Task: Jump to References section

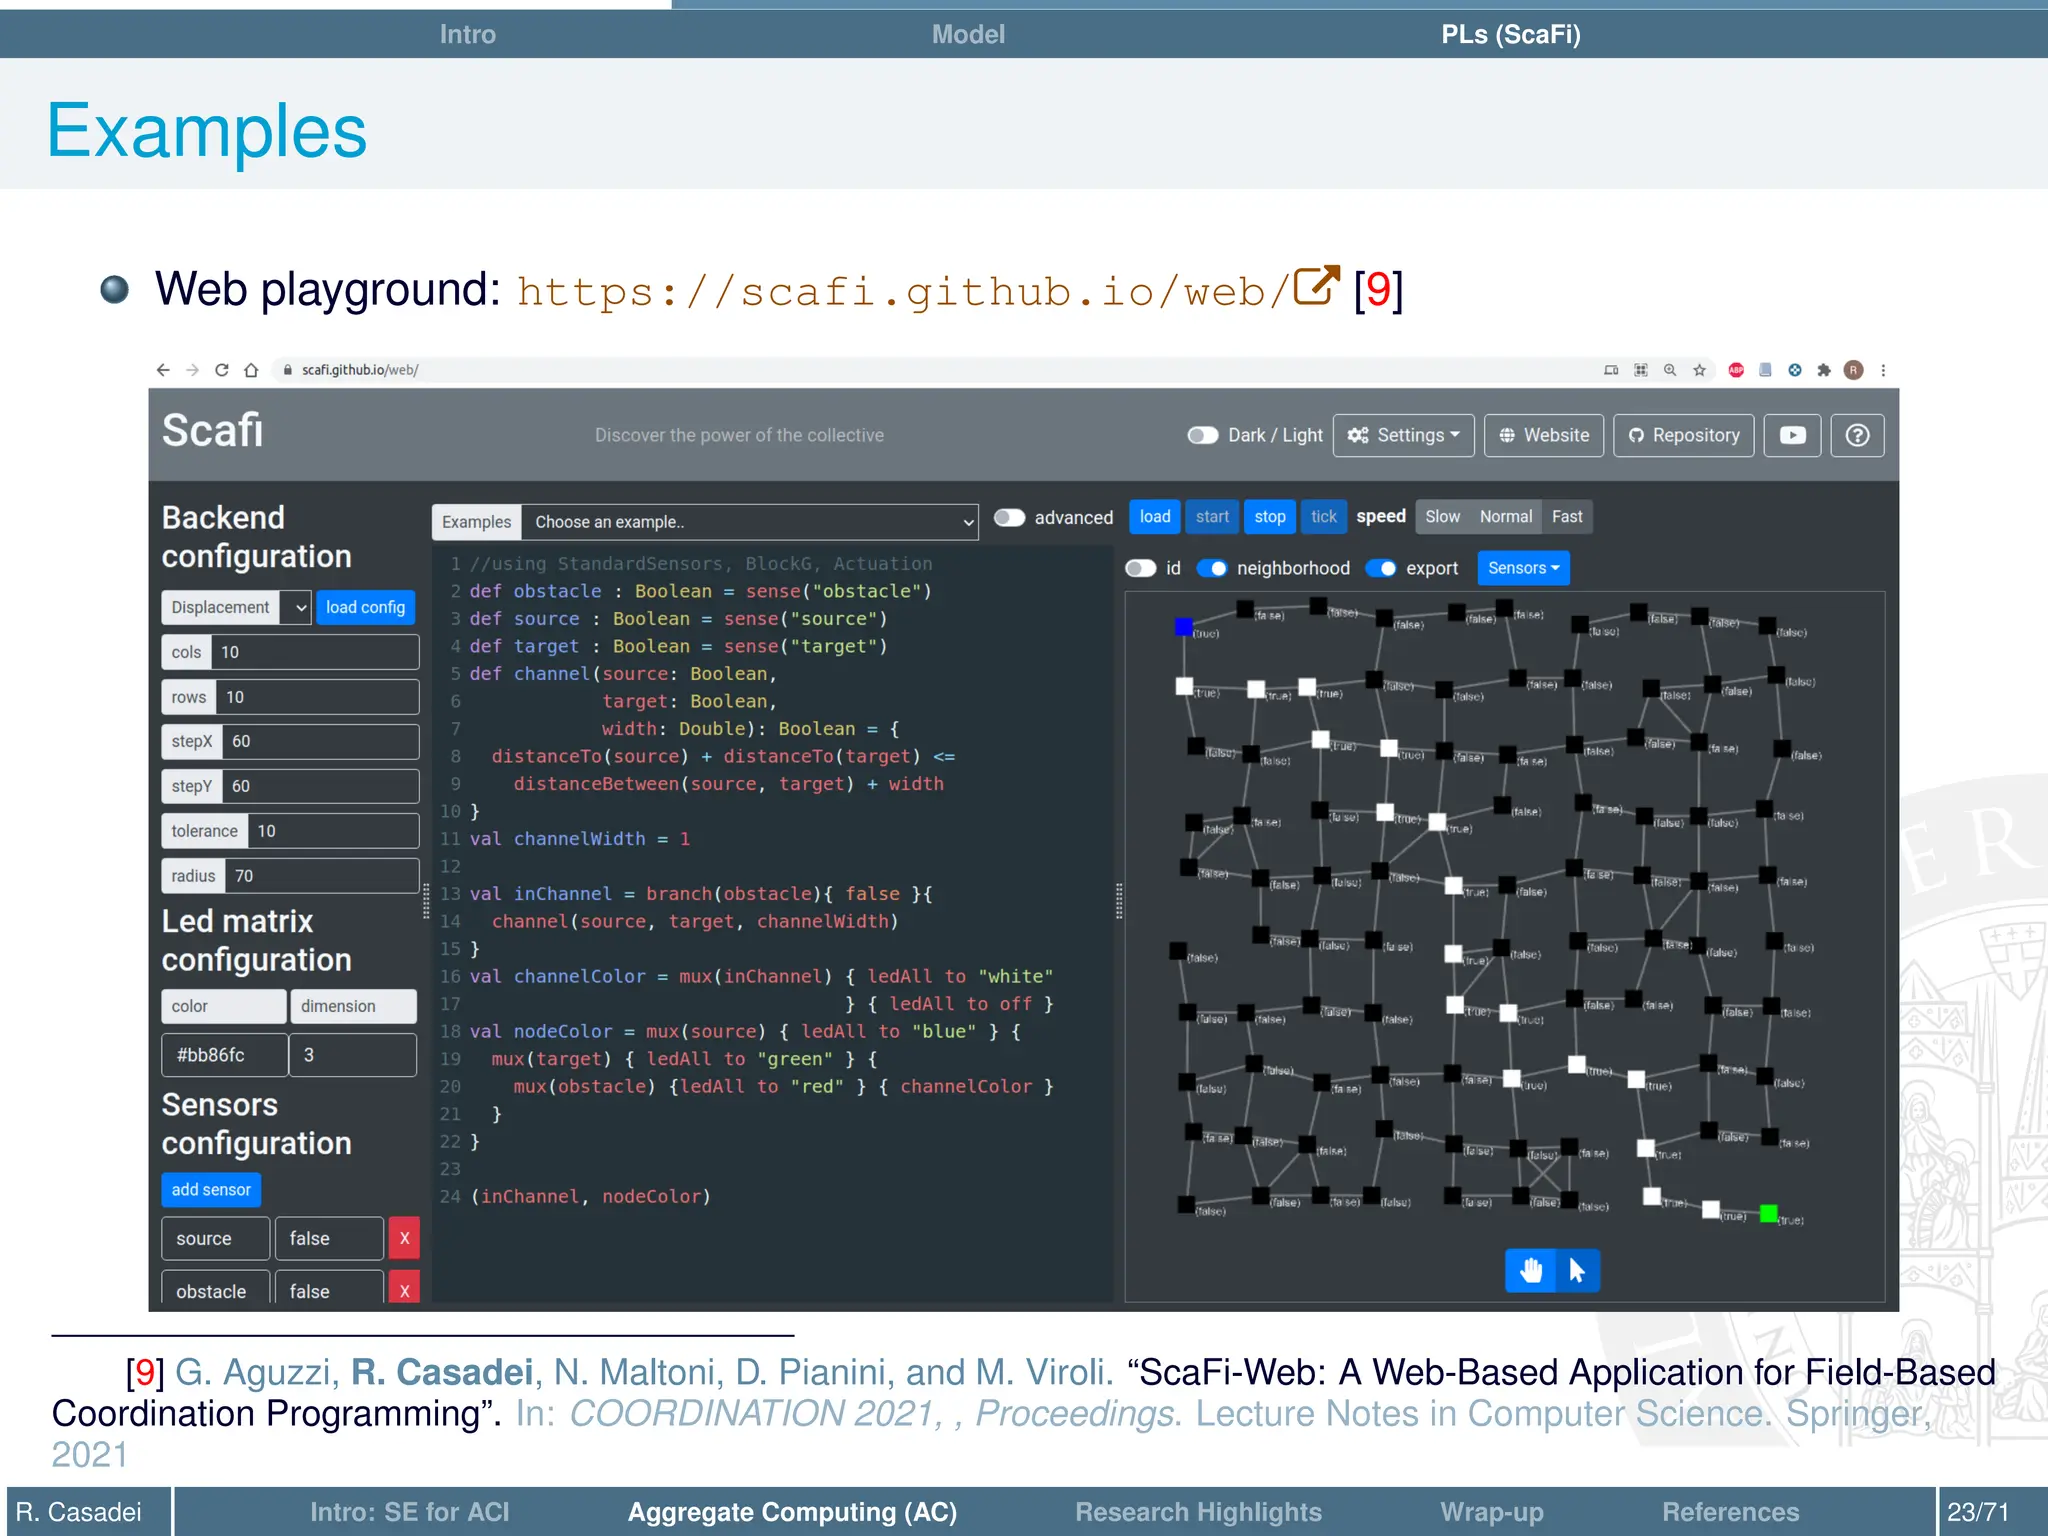Action: (1730, 1511)
